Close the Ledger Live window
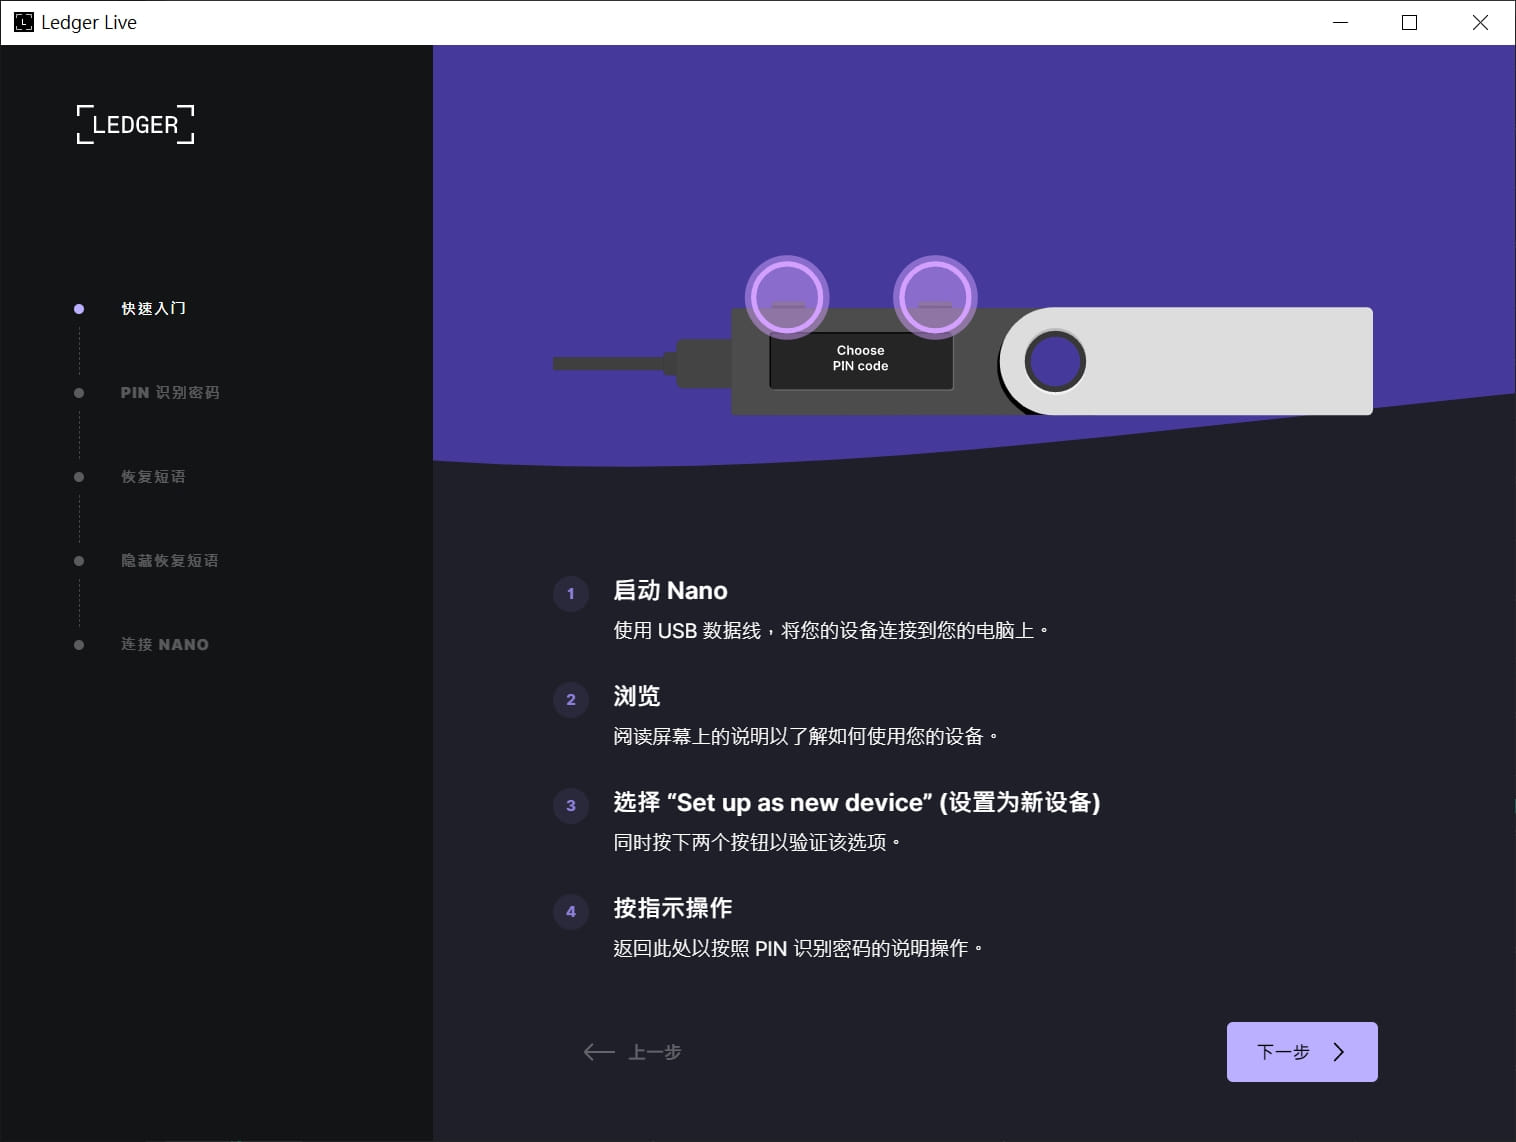The width and height of the screenshot is (1516, 1142). click(1481, 22)
